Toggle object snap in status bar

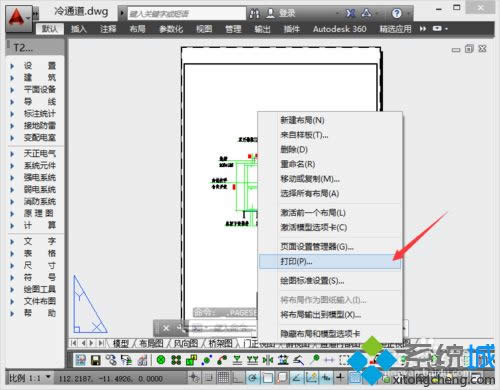pos(267,378)
